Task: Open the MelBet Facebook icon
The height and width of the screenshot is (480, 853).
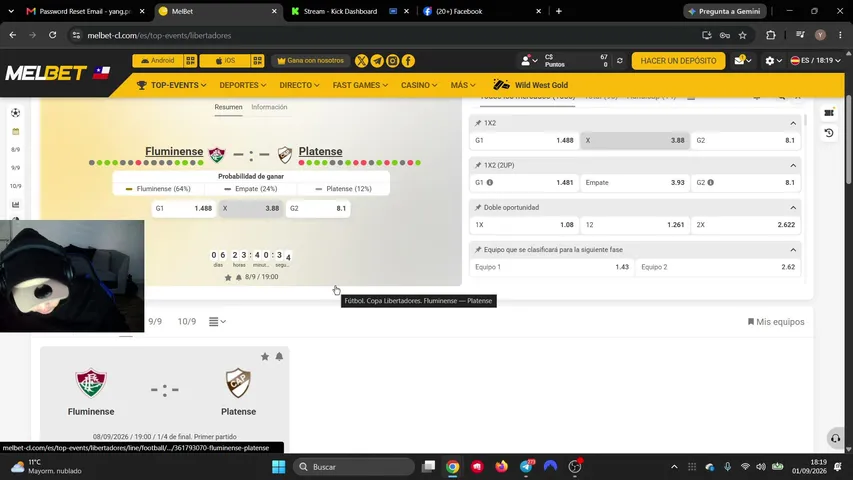Action: (408, 61)
